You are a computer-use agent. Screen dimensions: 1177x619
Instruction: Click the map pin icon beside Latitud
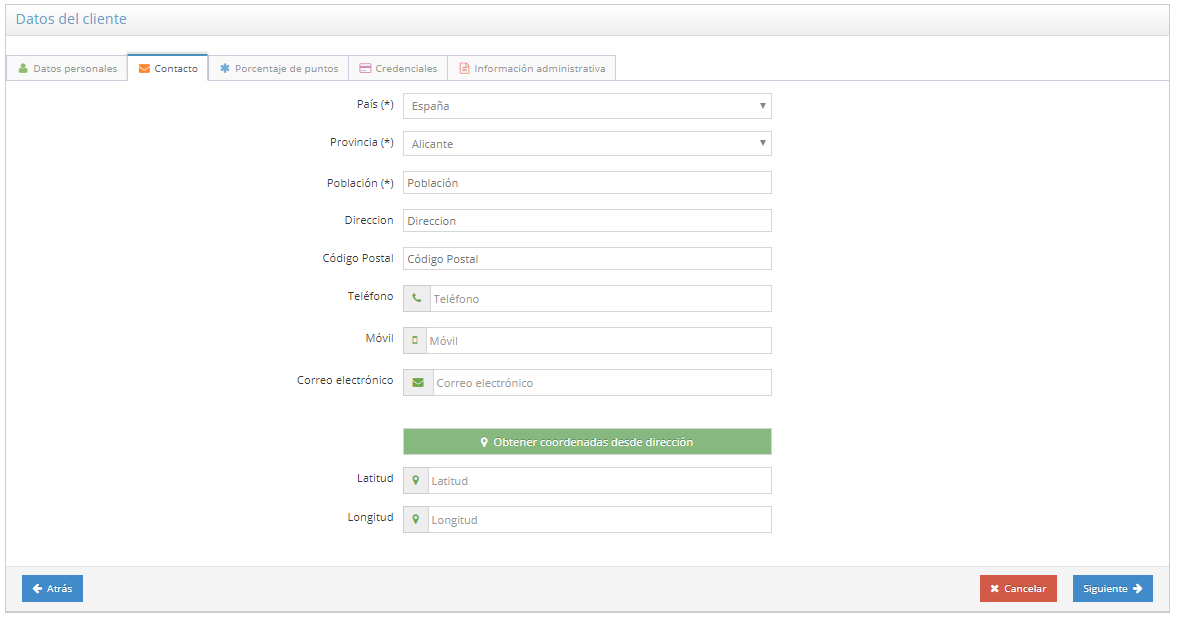tap(416, 481)
